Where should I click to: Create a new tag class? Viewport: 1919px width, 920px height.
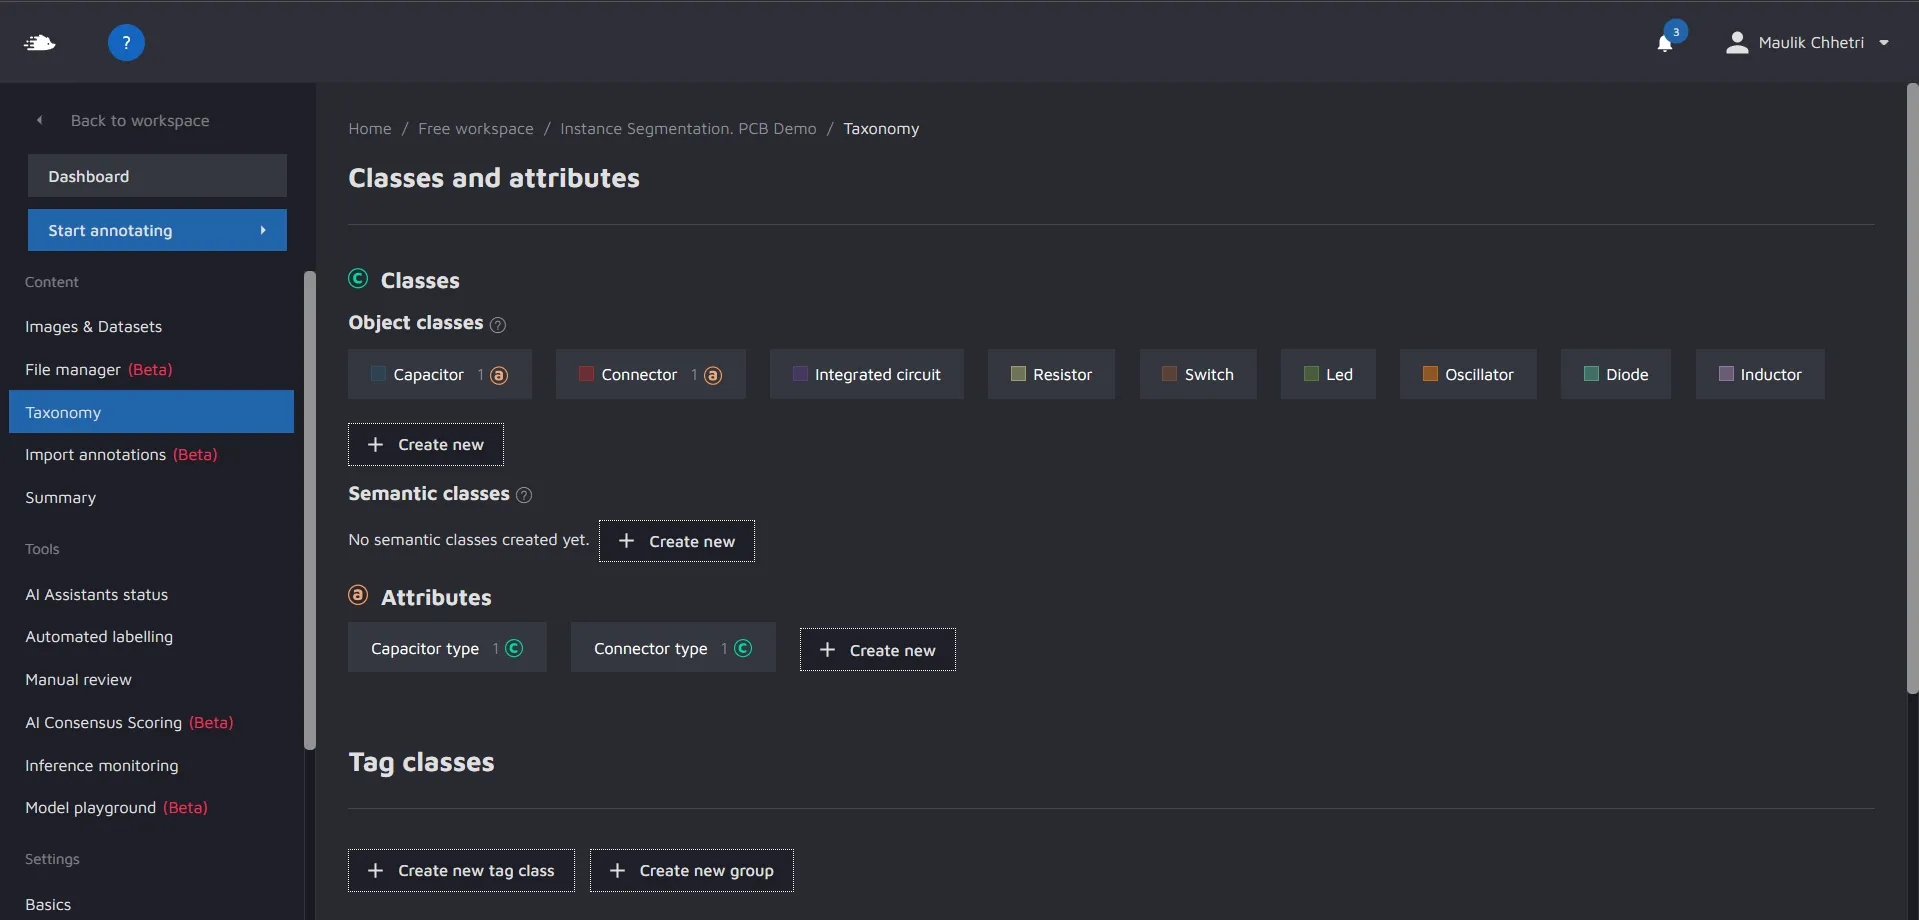pyautogui.click(x=461, y=870)
